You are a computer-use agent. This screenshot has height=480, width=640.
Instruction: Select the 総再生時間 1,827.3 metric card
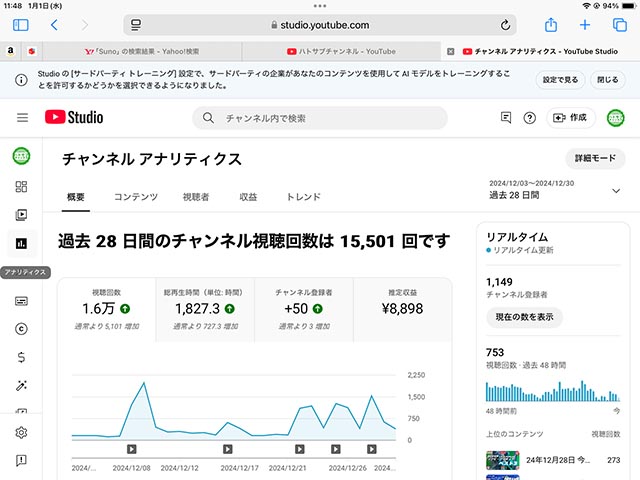205,310
